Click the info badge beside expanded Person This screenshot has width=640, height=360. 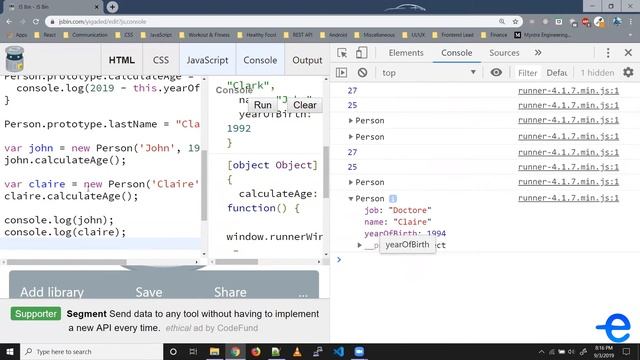(x=393, y=199)
